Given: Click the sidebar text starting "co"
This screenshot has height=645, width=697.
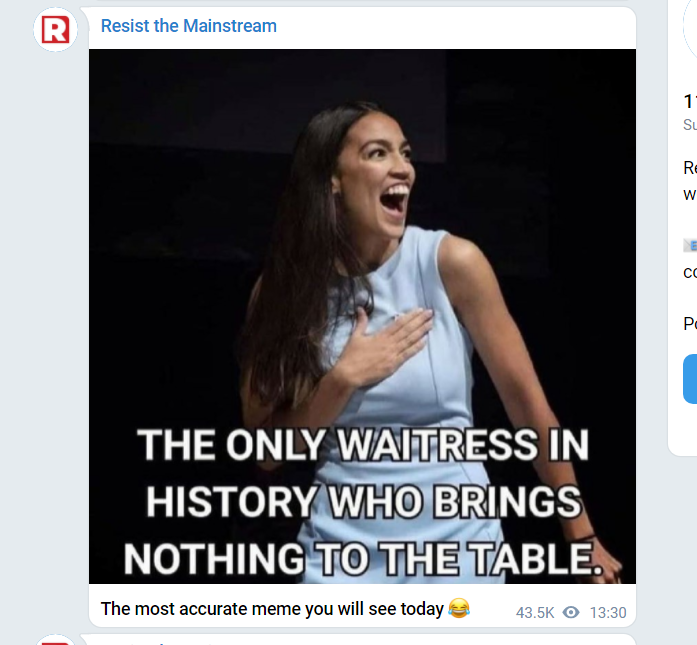Looking at the screenshot, I should pos(689,271).
